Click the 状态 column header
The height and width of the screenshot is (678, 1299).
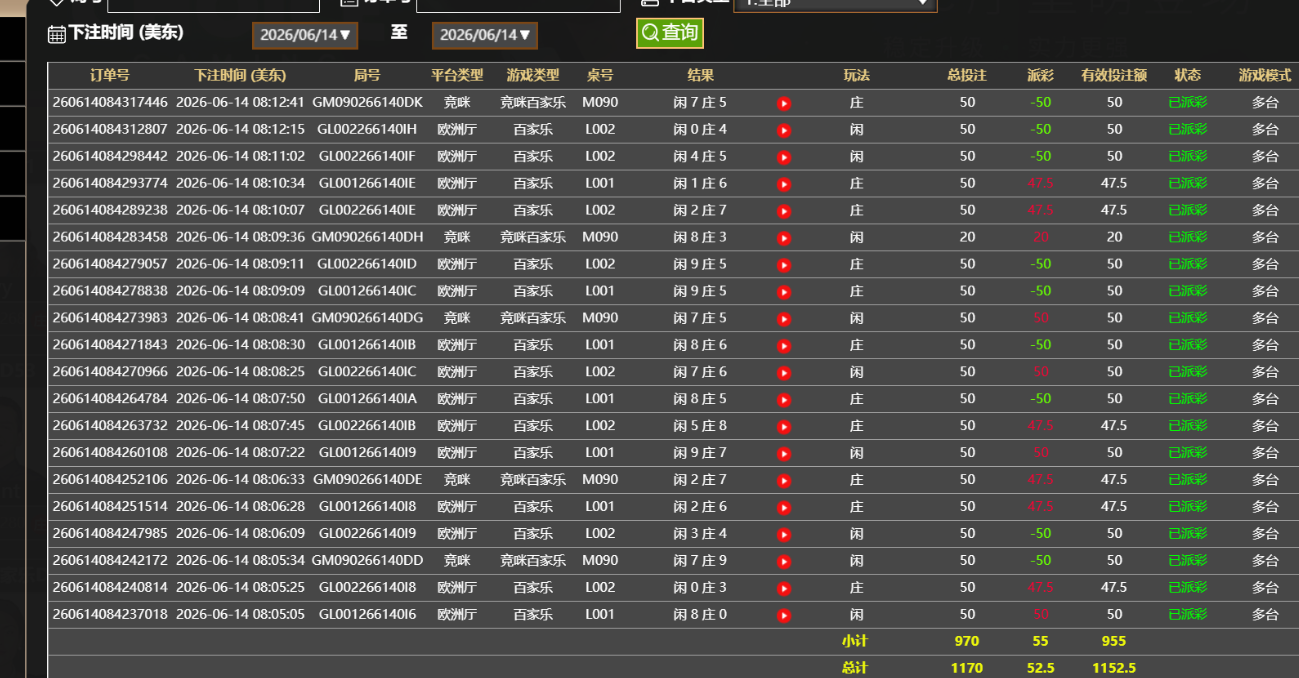click(1188, 76)
